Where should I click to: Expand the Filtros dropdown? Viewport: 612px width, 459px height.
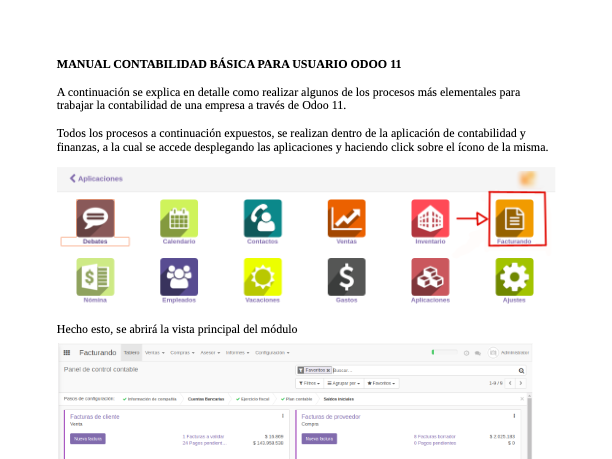point(309,383)
